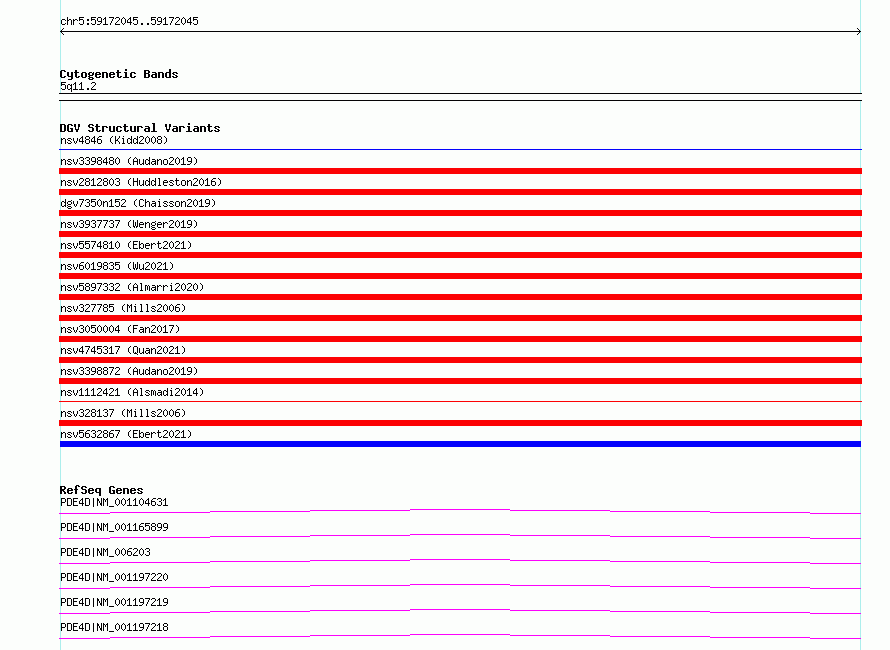The width and height of the screenshot is (890, 650).
Task: Click the red bar under nsv327785
Action: tap(460, 318)
